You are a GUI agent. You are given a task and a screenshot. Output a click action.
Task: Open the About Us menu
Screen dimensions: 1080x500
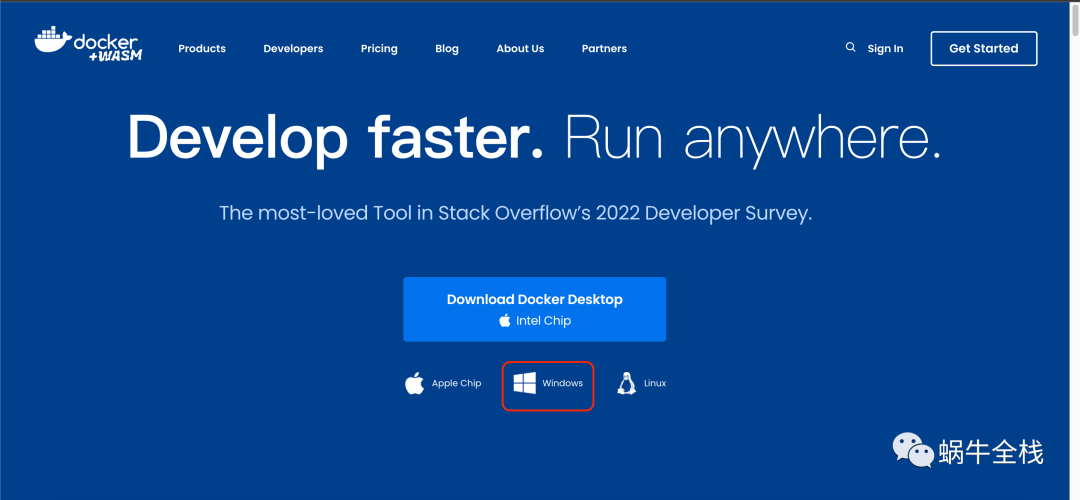click(x=520, y=48)
